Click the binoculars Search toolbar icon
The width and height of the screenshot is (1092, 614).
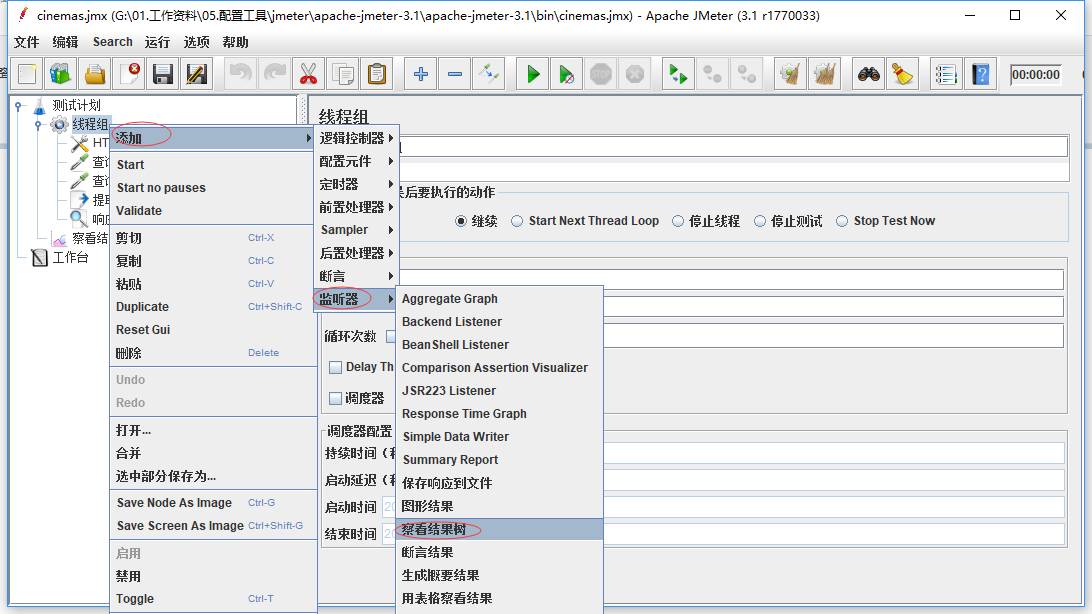point(868,74)
